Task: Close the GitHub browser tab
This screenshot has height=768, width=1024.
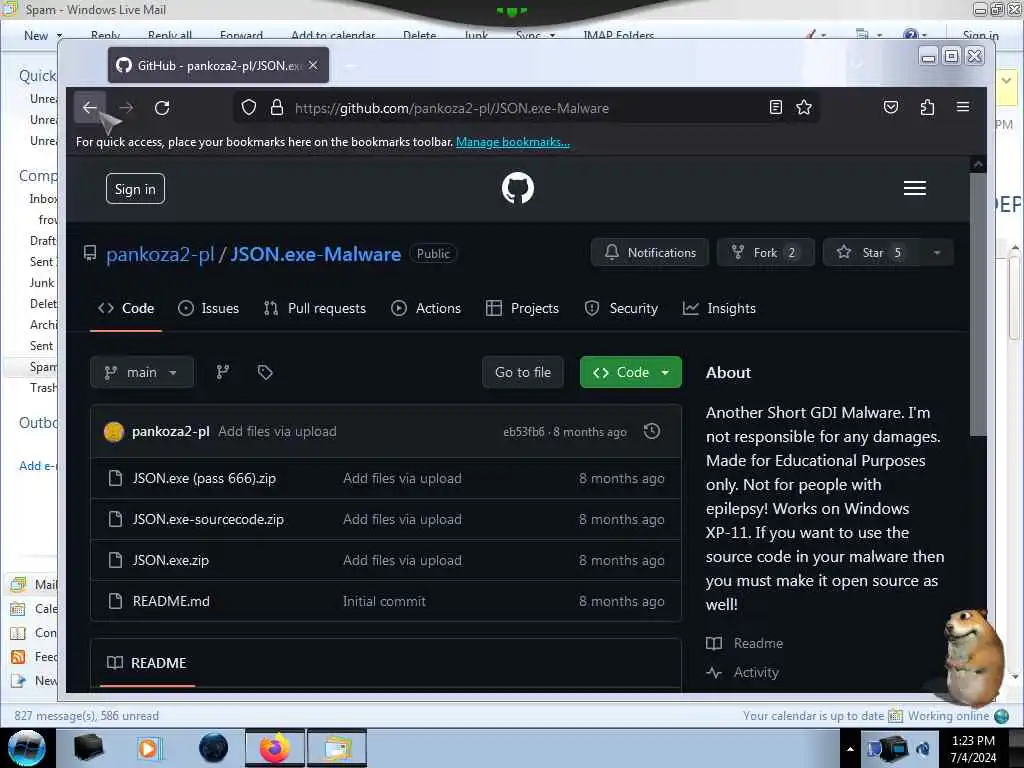Action: [313, 65]
